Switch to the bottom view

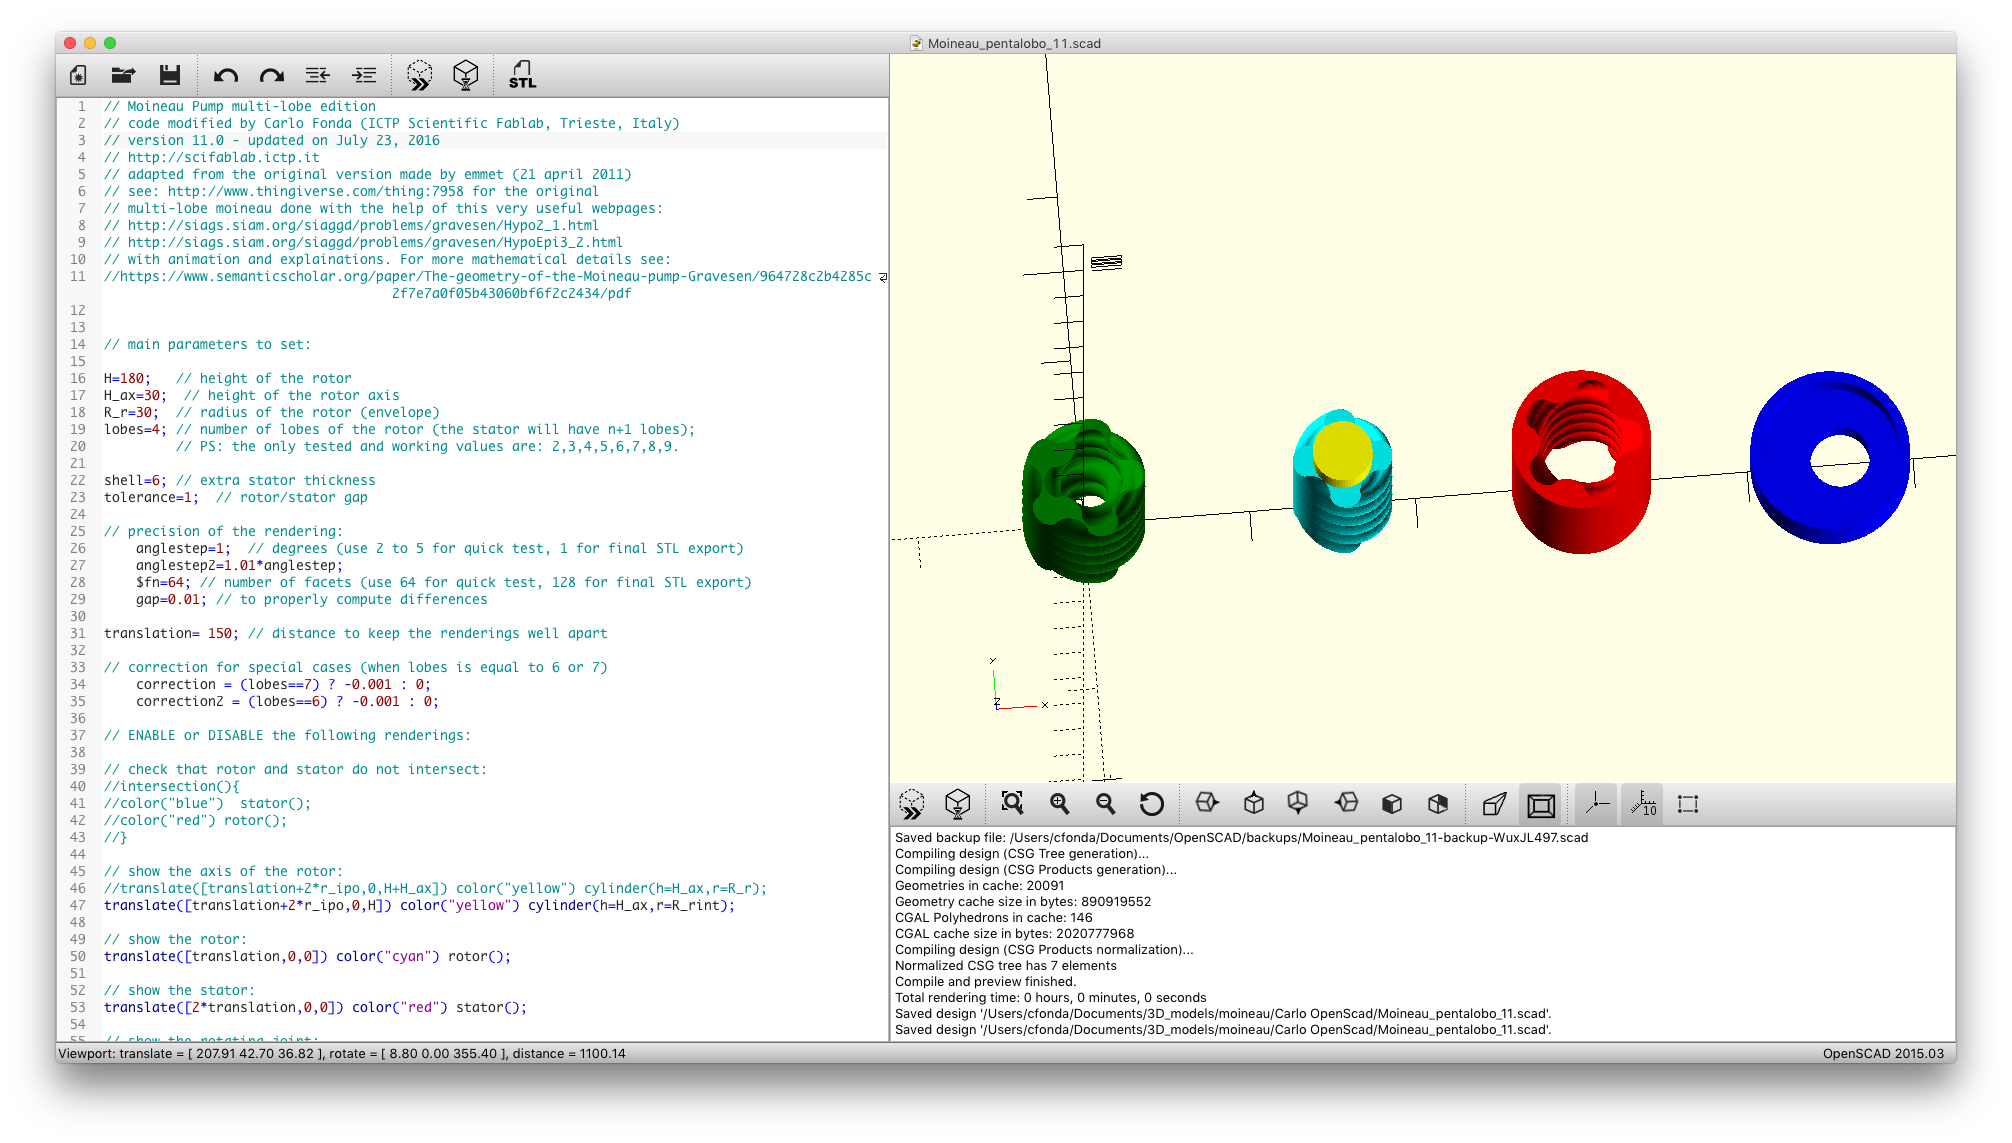1298,803
